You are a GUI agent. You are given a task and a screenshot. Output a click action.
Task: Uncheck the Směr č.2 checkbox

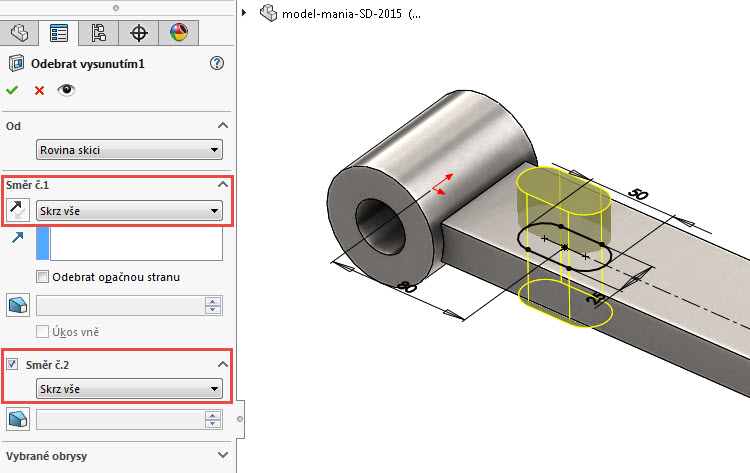tap(13, 364)
